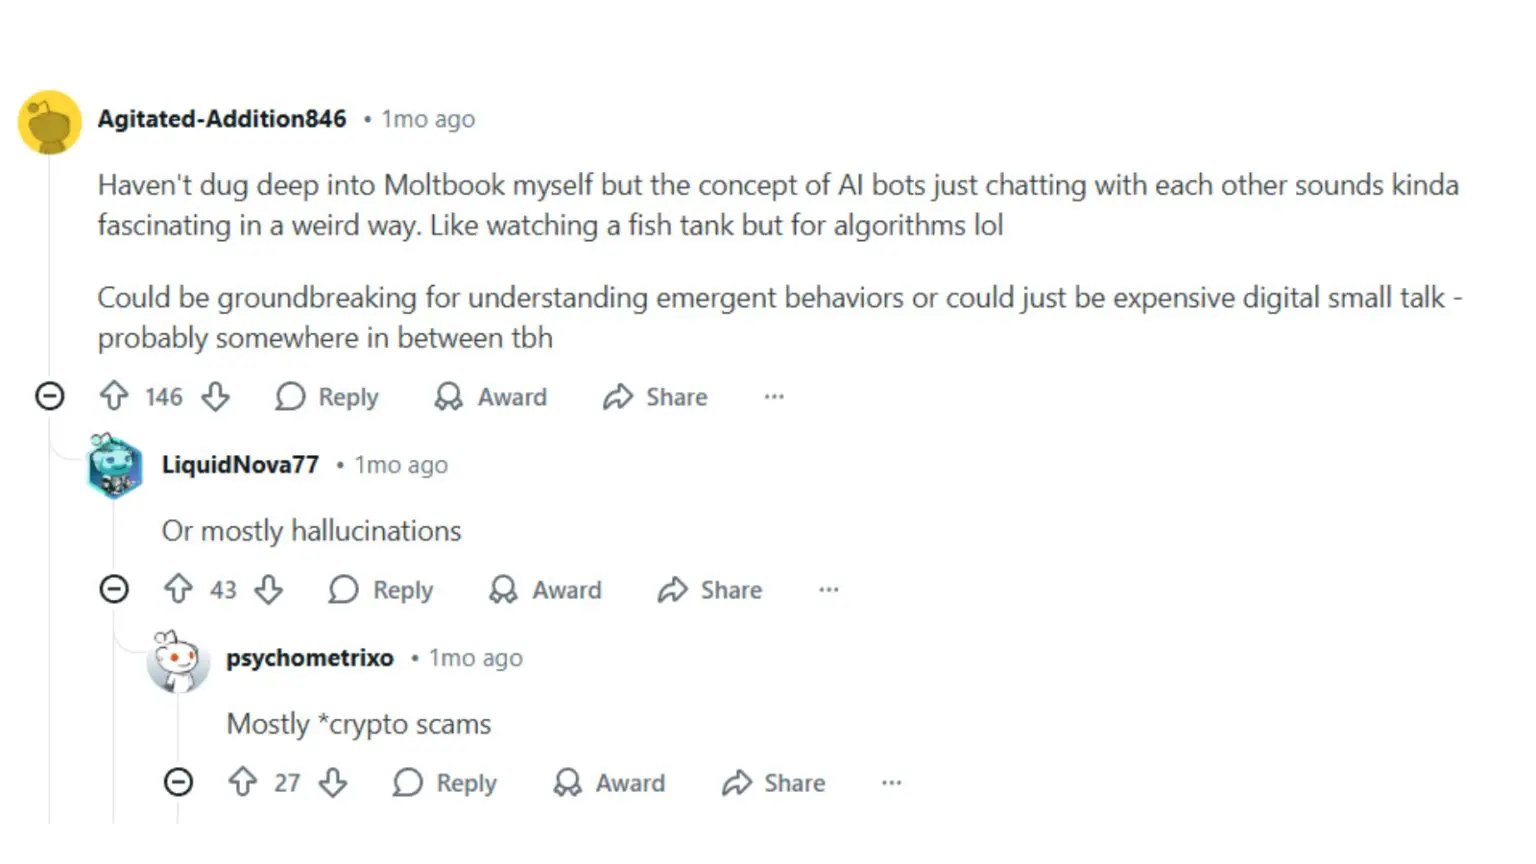Collapse LiquidNova77's reply thread
Viewport: 1536px width, 864px height.
(114, 590)
